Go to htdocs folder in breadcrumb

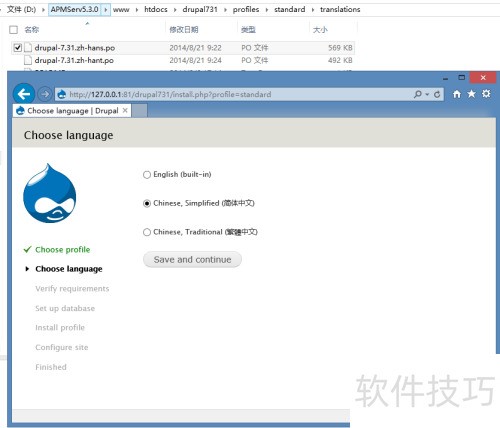pyautogui.click(x=156, y=10)
